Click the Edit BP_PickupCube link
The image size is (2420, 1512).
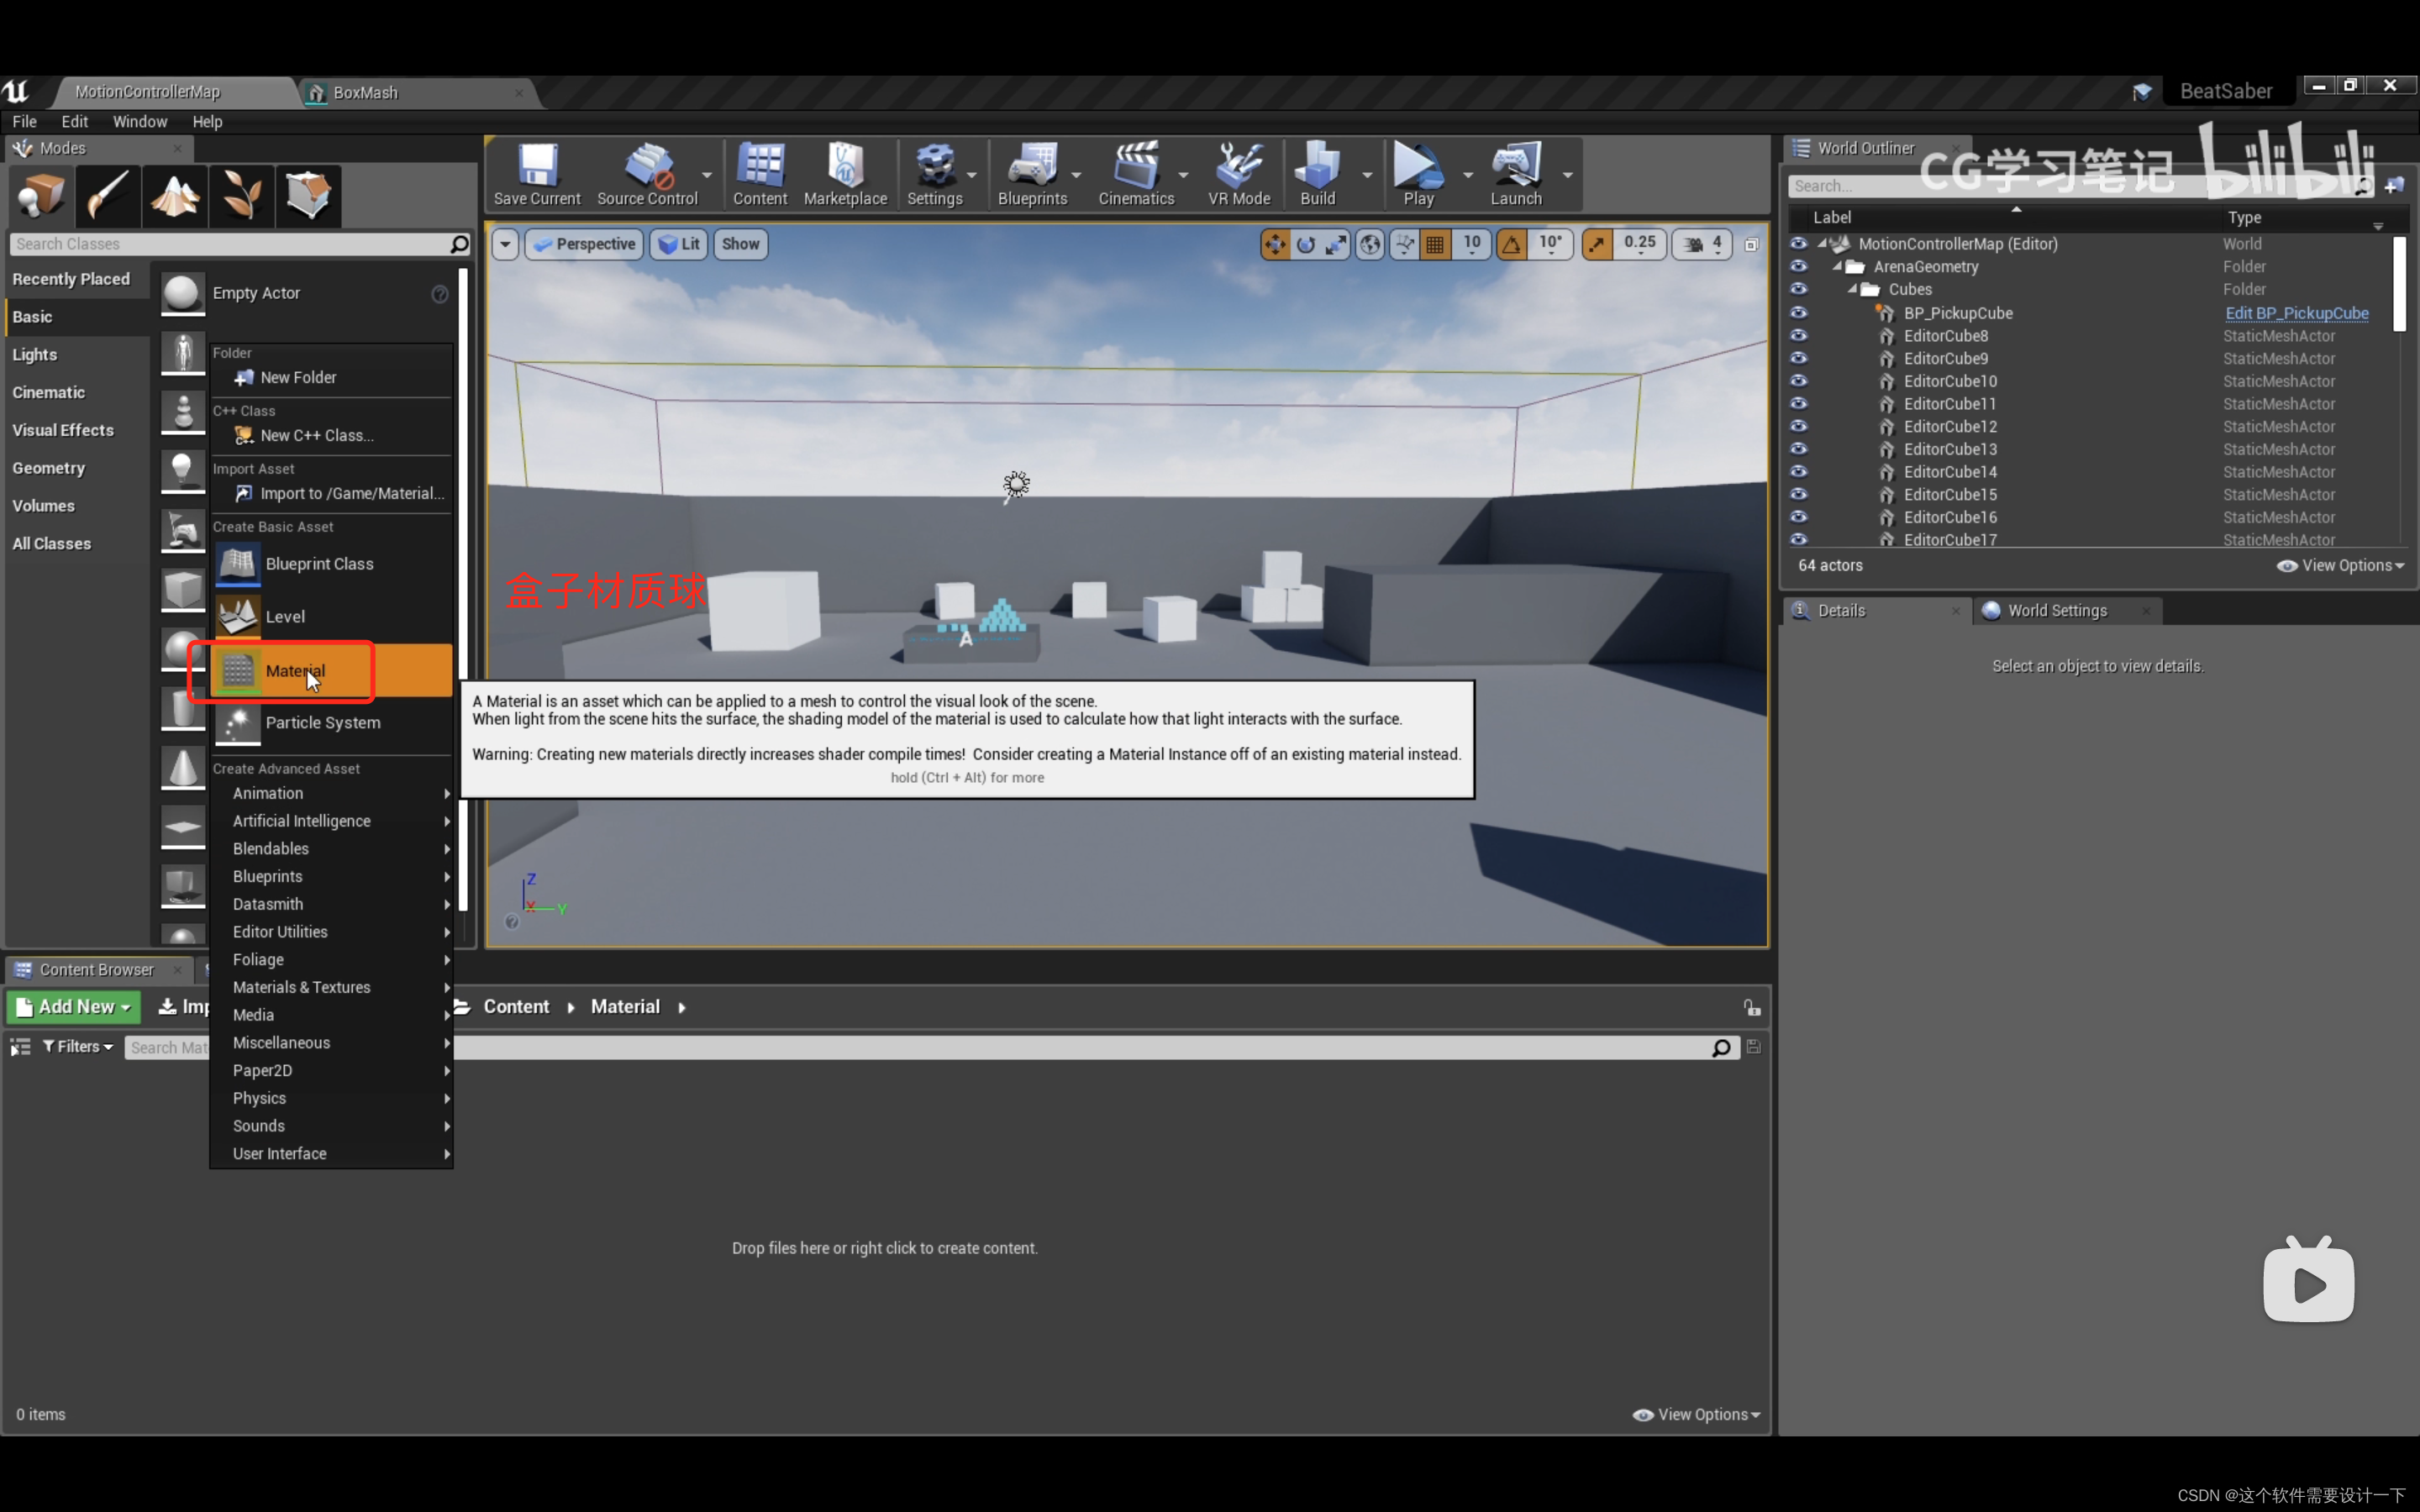[2296, 313]
